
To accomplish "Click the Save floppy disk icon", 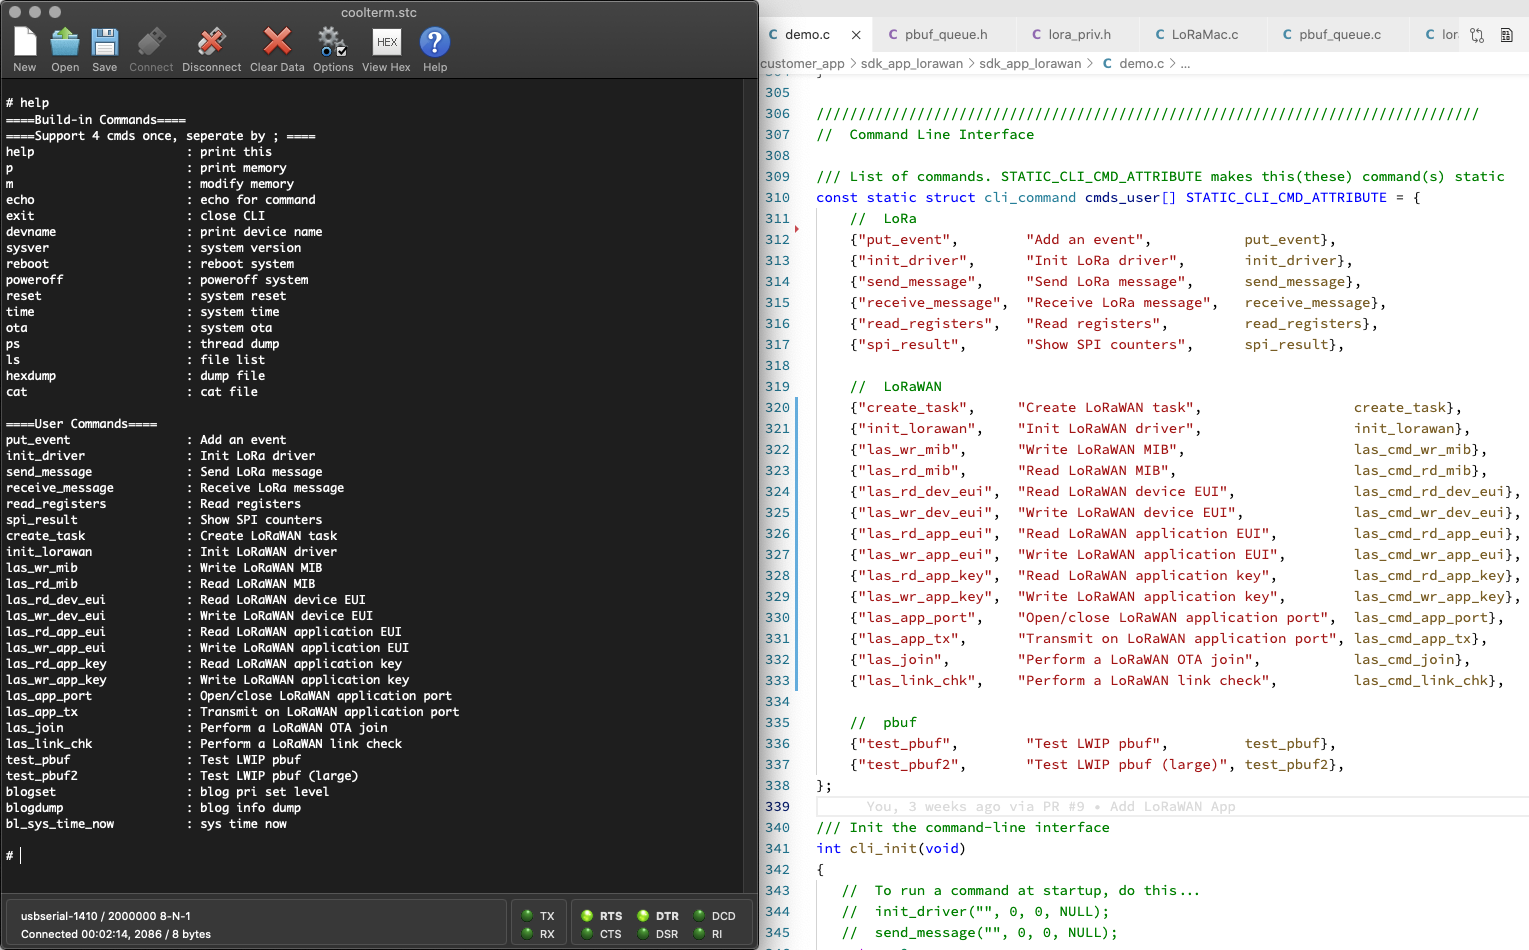I will [104, 42].
